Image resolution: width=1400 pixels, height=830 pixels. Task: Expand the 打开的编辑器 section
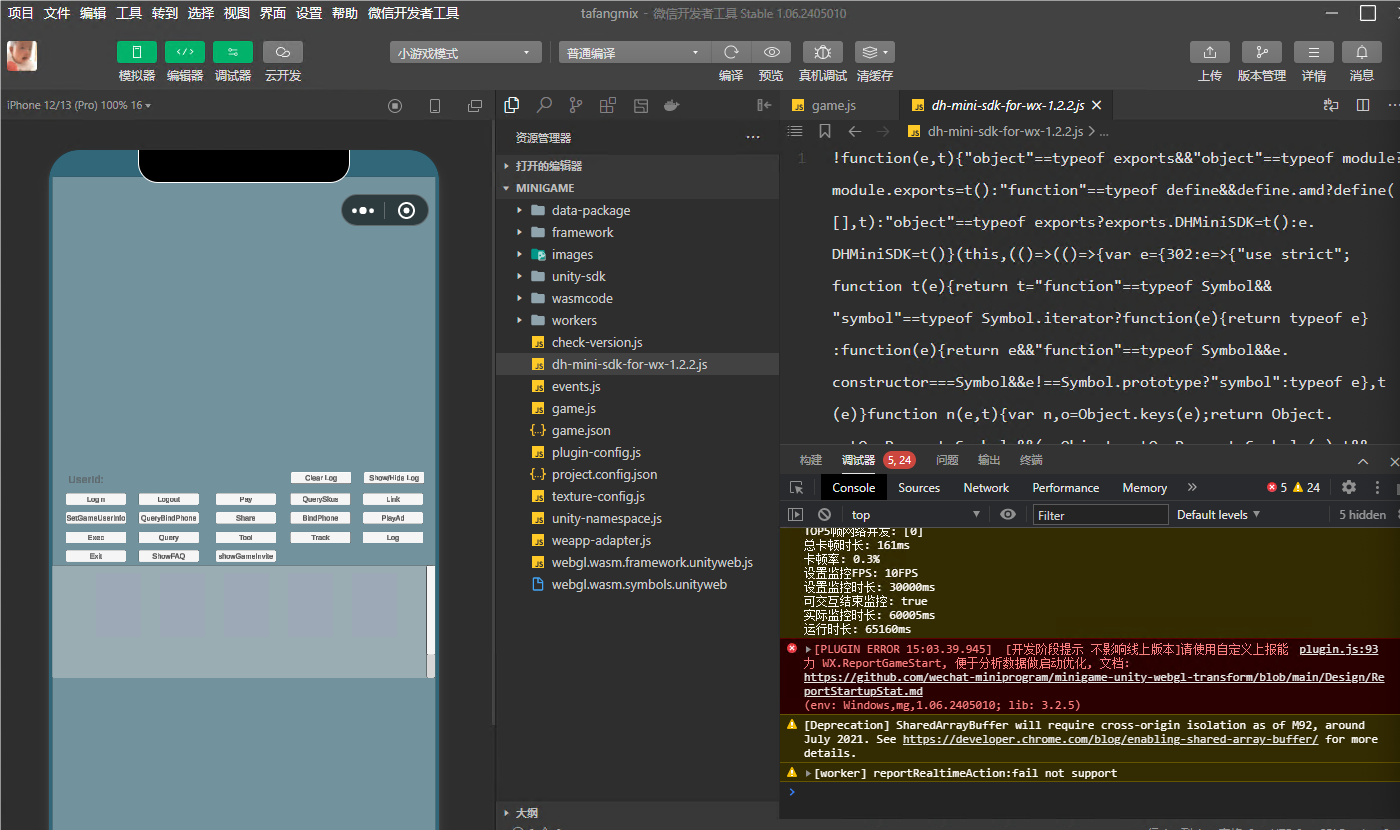click(x=637, y=166)
